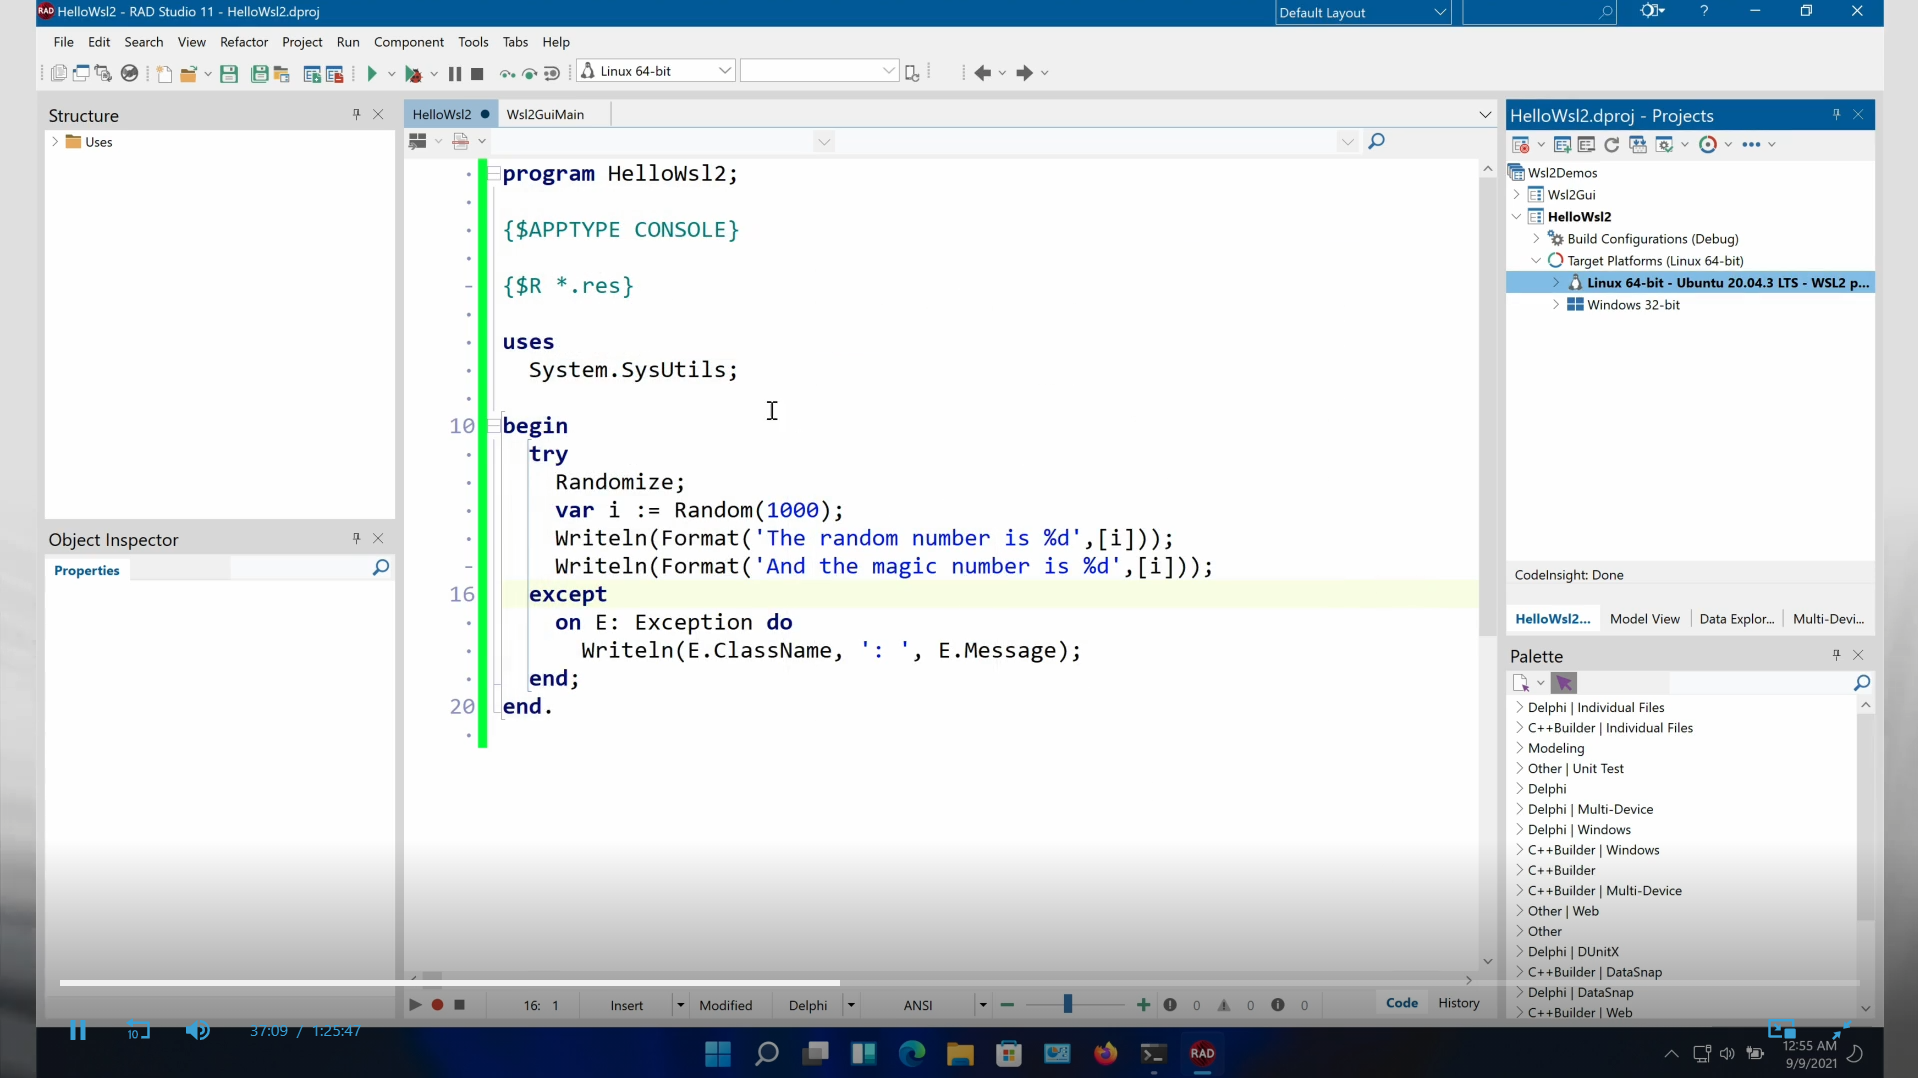Image resolution: width=1918 pixels, height=1078 pixels.
Task: Click the editor zoom slider handle
Action: pyautogui.click(x=1067, y=1004)
